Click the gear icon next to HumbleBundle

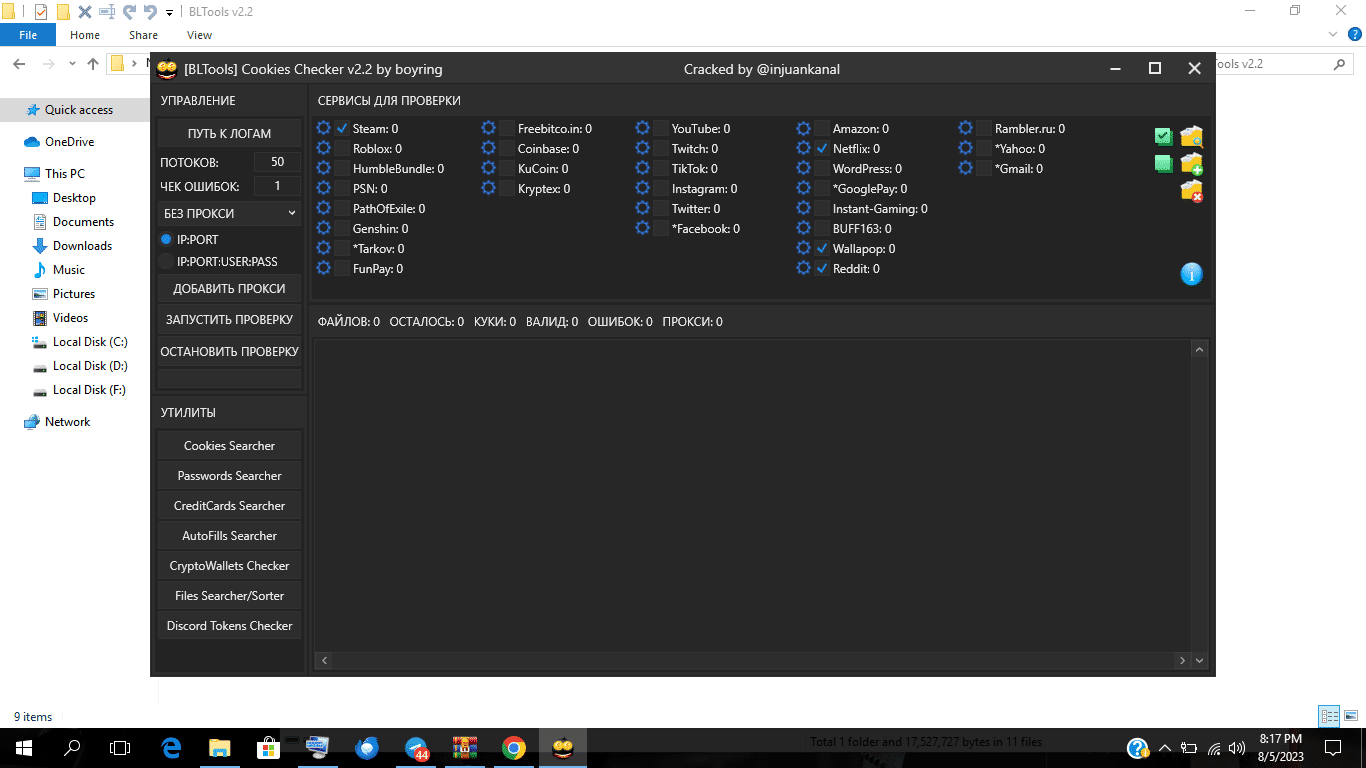coord(323,168)
